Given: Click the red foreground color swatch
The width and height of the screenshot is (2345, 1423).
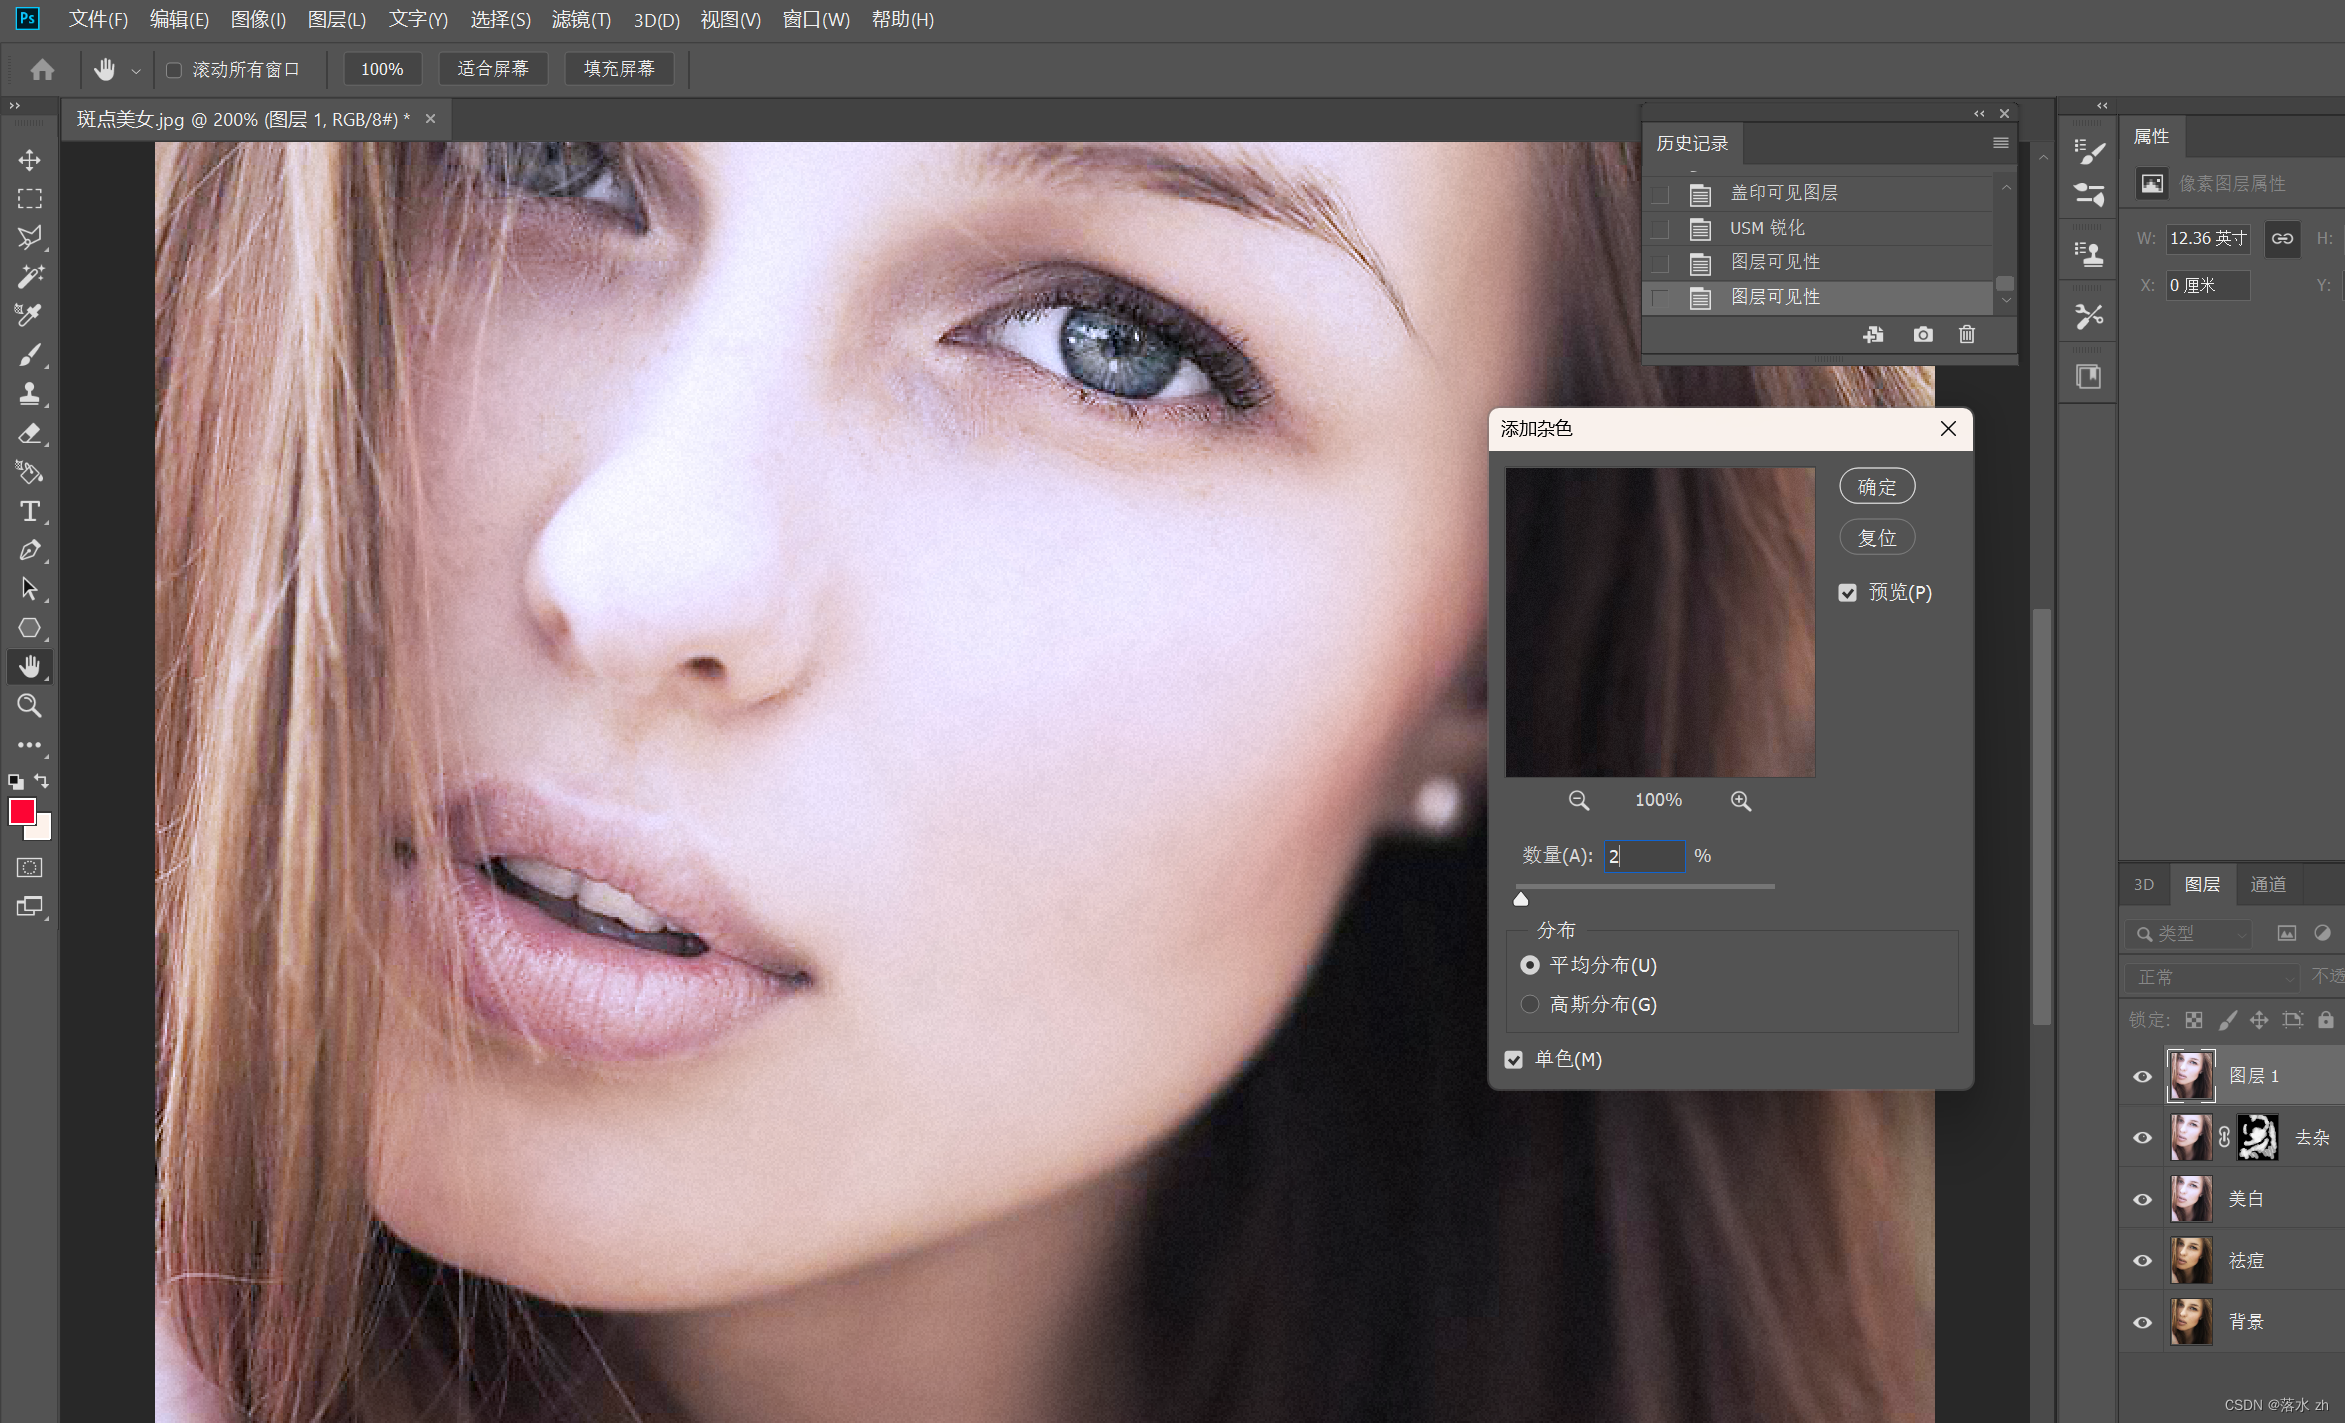Looking at the screenshot, I should tap(22, 811).
